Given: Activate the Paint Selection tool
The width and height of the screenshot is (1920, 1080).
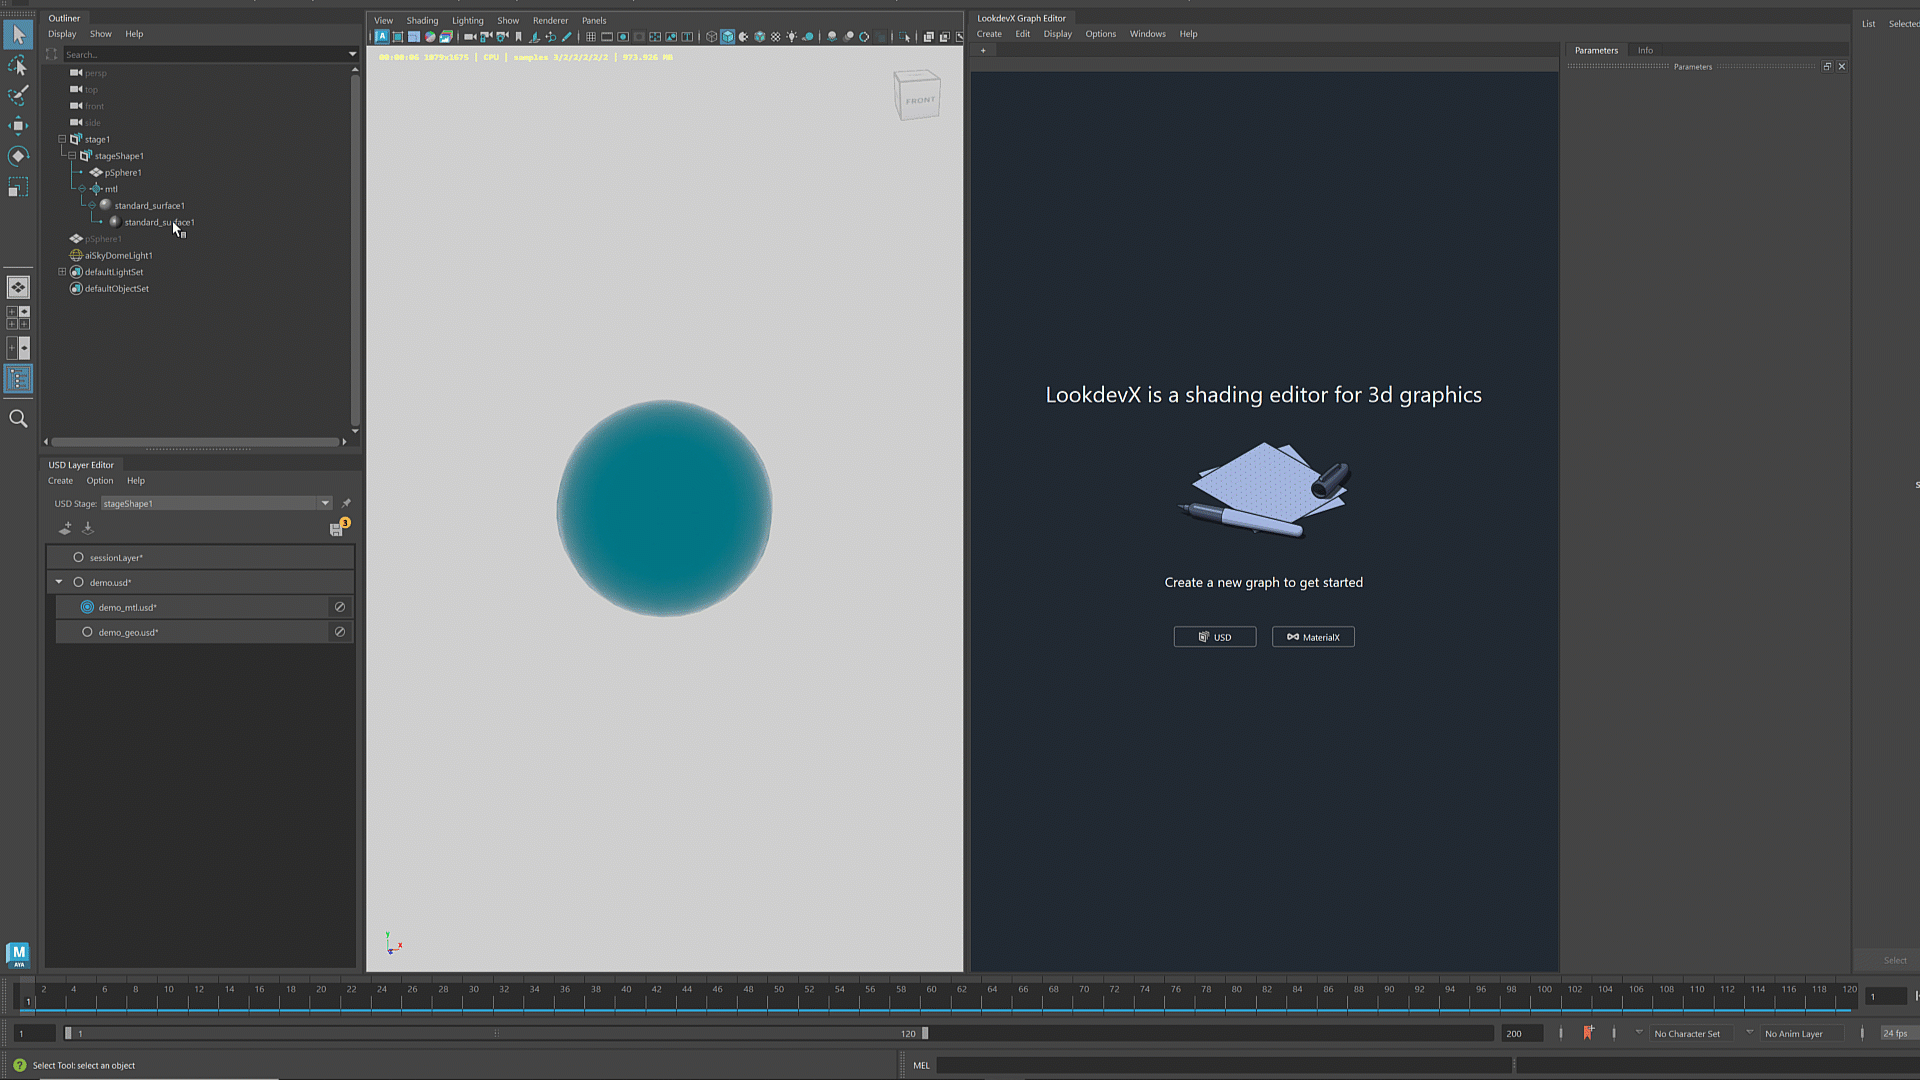Looking at the screenshot, I should pyautogui.click(x=18, y=95).
